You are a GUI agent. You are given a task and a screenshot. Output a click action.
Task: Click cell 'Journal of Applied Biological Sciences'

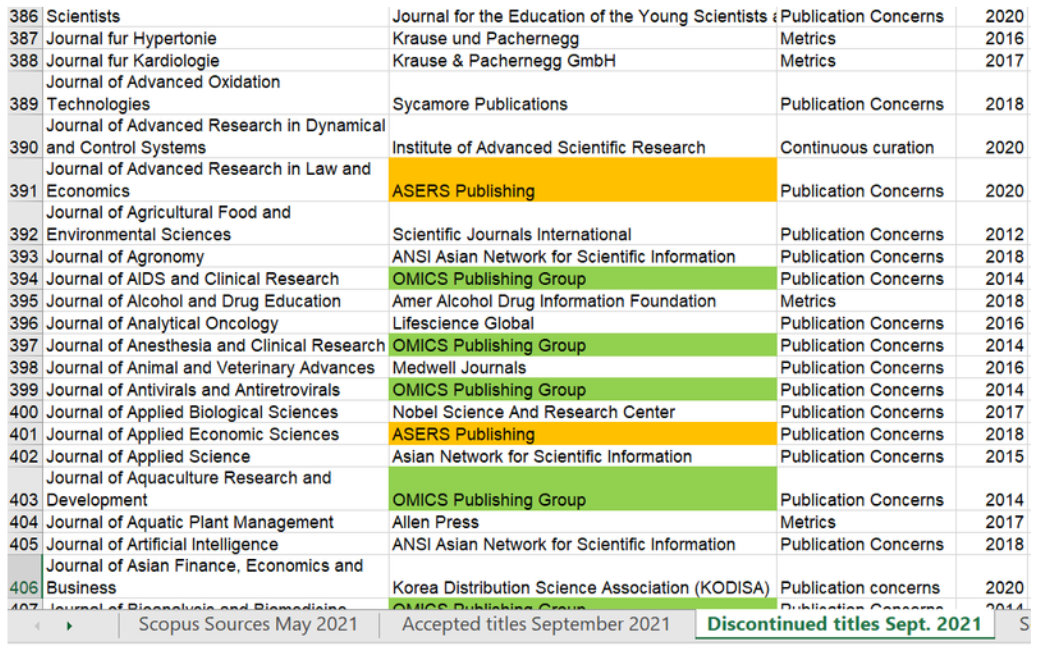click(216, 412)
